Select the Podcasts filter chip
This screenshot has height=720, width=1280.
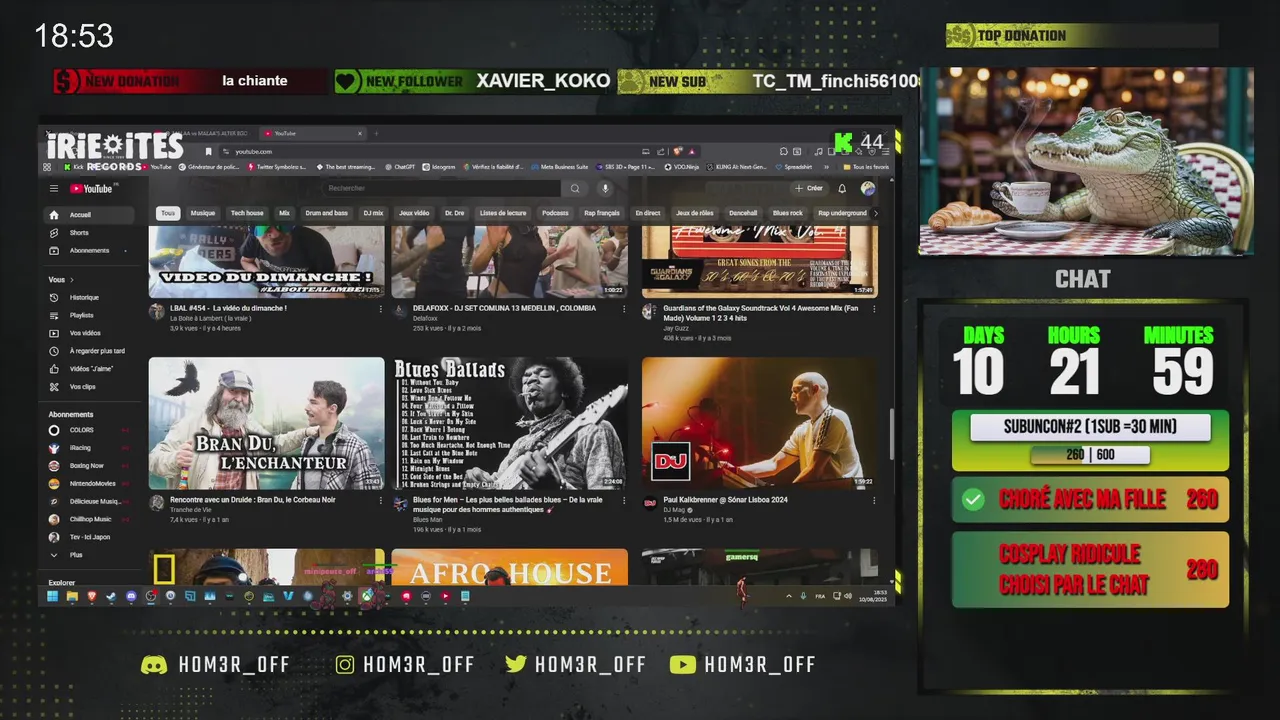coord(555,213)
